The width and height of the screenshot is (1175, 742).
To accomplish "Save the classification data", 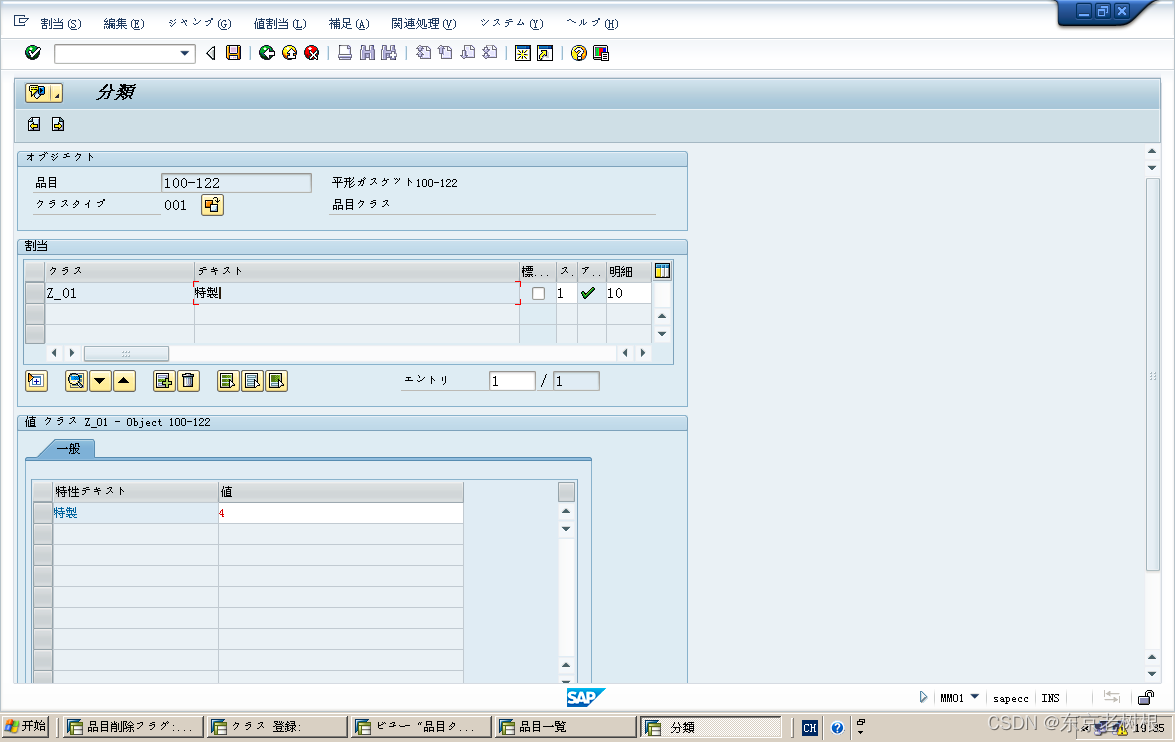I will (233, 53).
